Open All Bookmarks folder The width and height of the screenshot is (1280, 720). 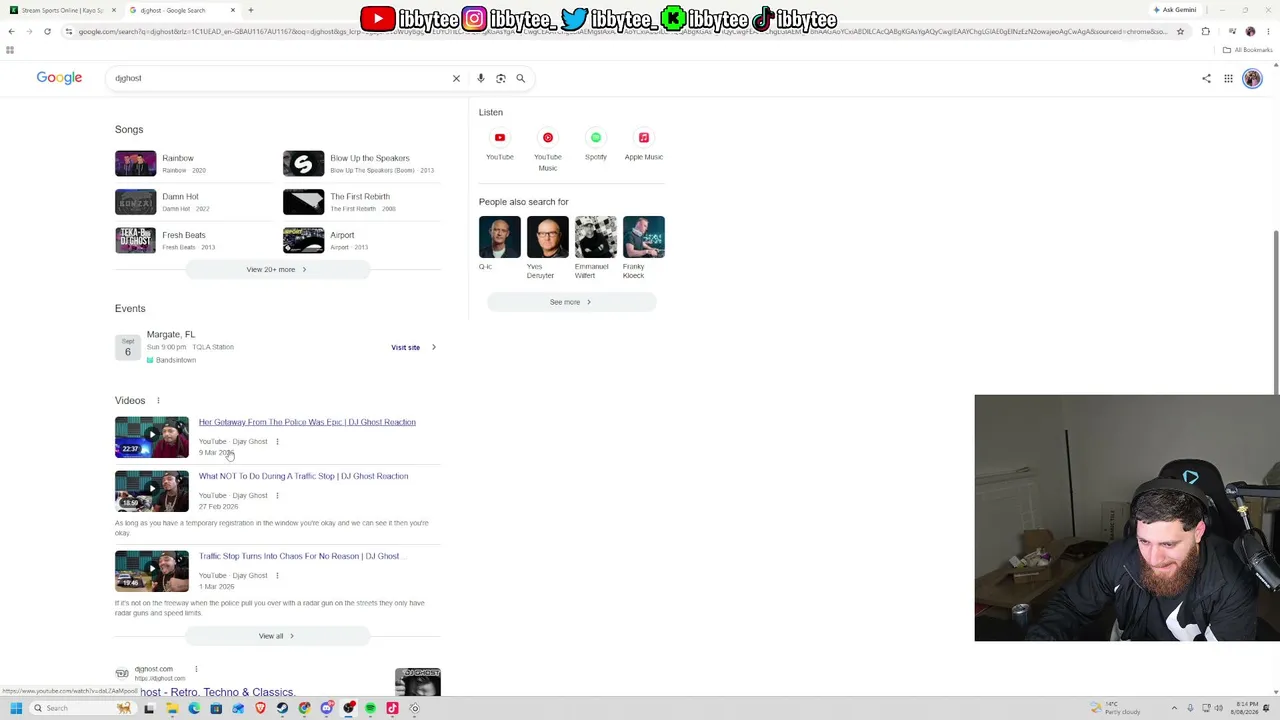(1247, 50)
